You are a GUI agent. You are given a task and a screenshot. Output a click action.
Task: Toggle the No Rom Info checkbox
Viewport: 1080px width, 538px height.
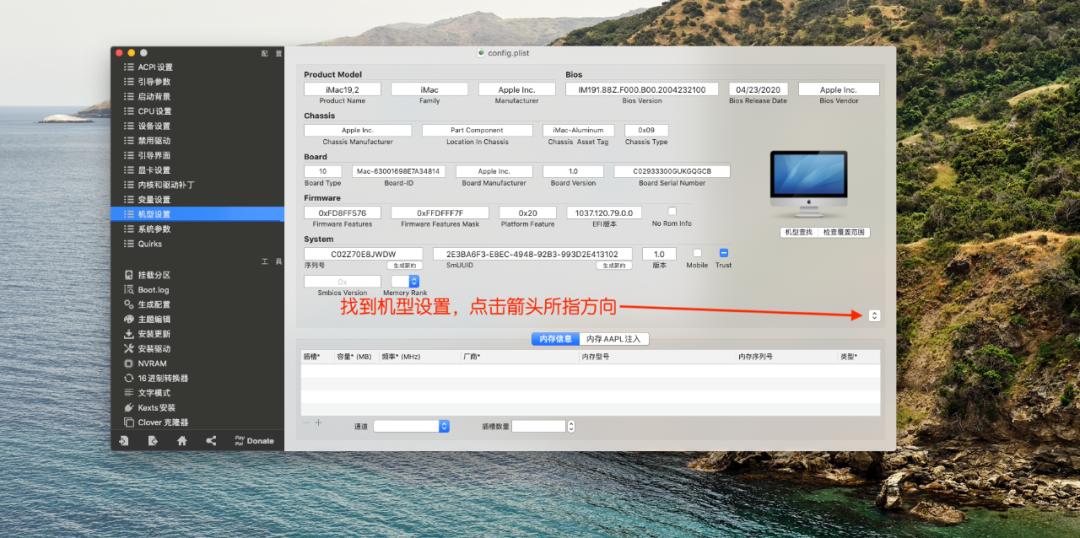coord(672,211)
